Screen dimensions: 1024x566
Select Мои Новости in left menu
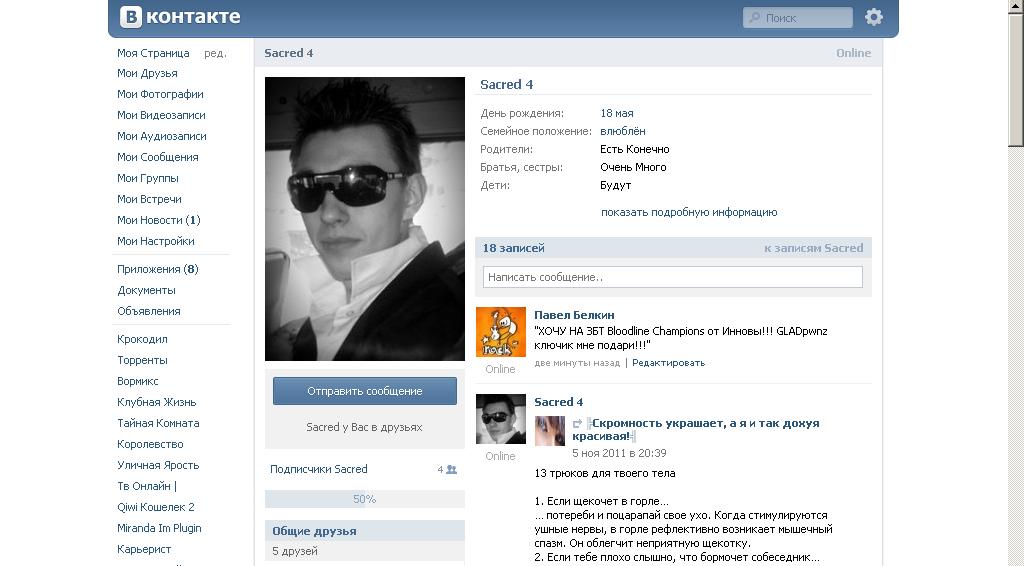tap(150, 220)
